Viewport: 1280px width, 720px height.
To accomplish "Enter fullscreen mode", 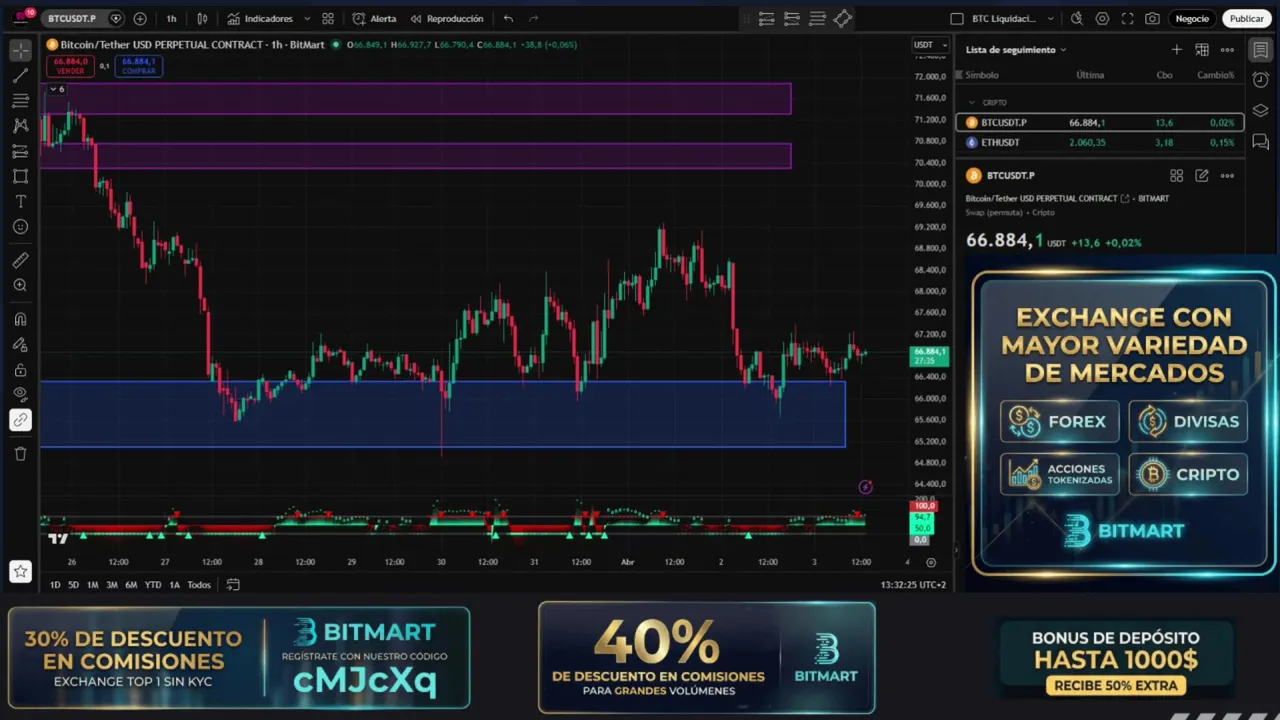I will point(1127,18).
